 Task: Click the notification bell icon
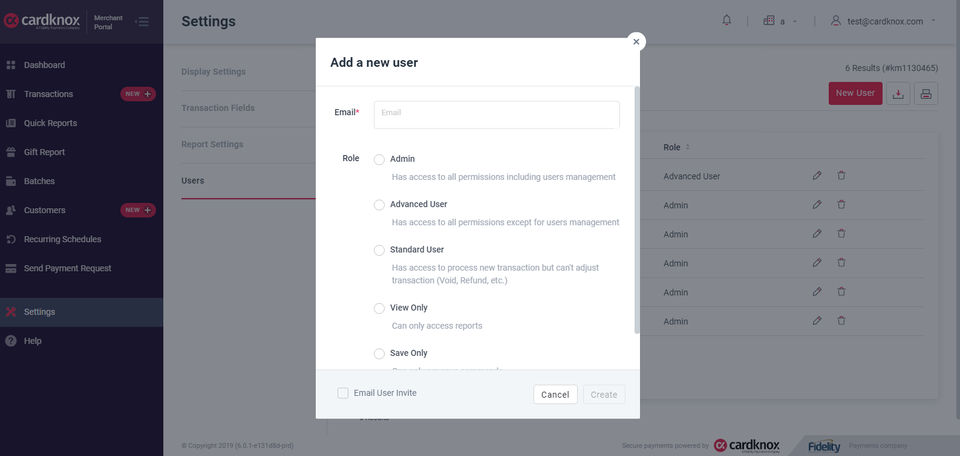[x=727, y=21]
